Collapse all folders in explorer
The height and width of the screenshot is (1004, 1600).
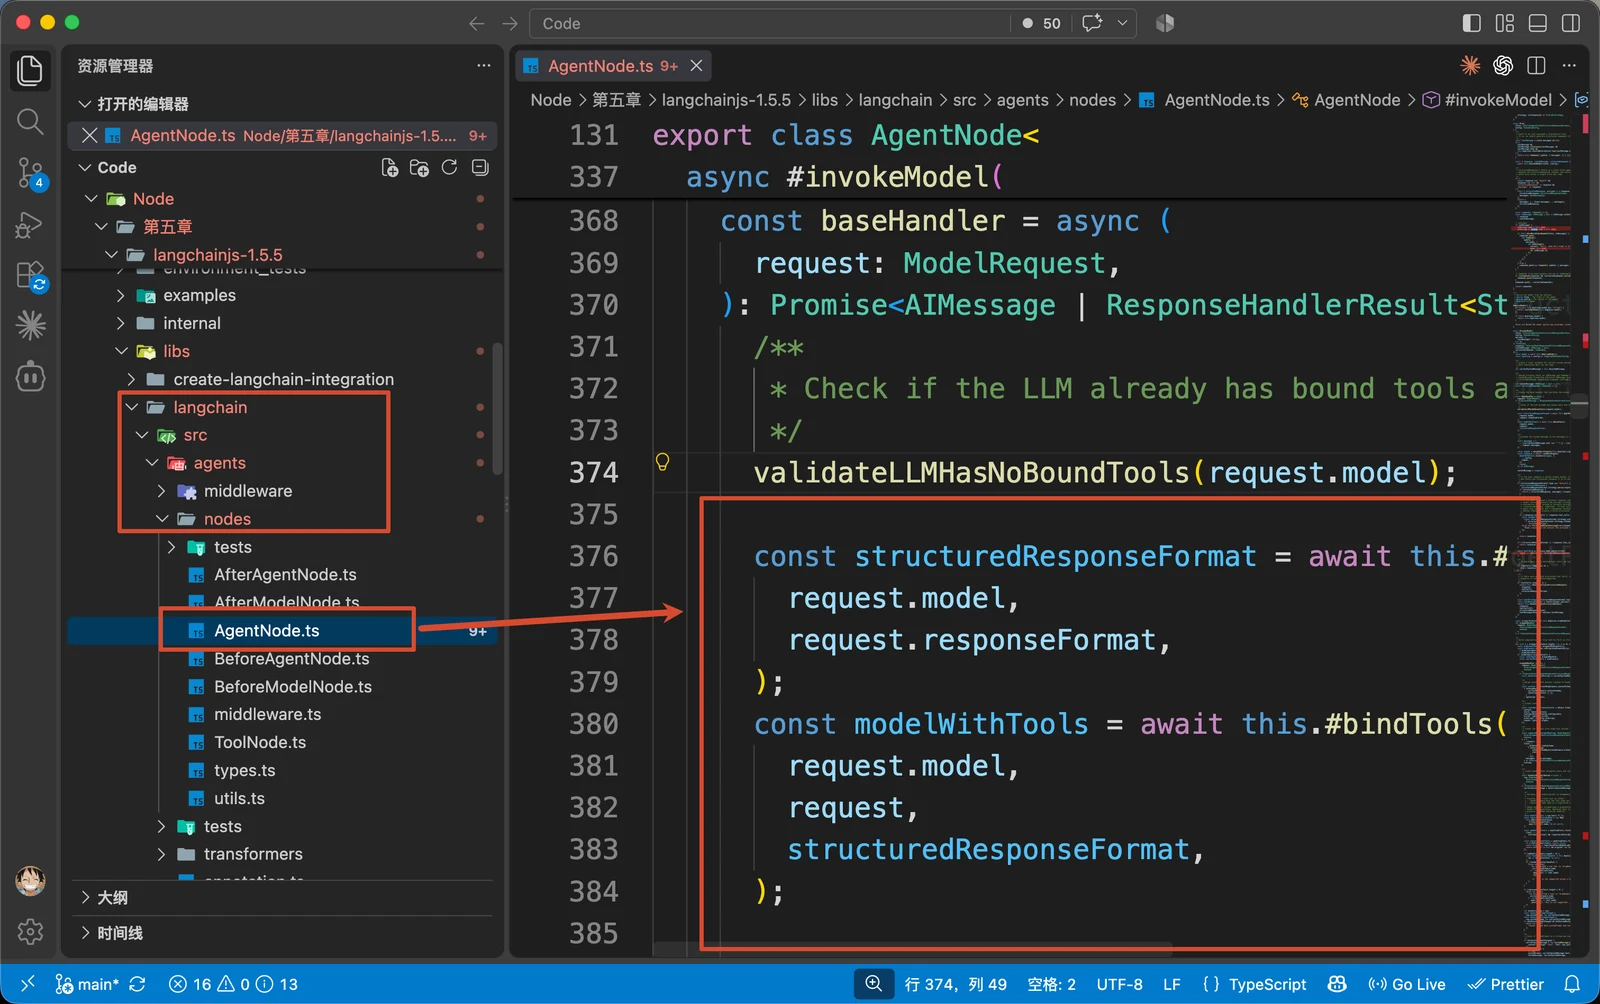(480, 168)
